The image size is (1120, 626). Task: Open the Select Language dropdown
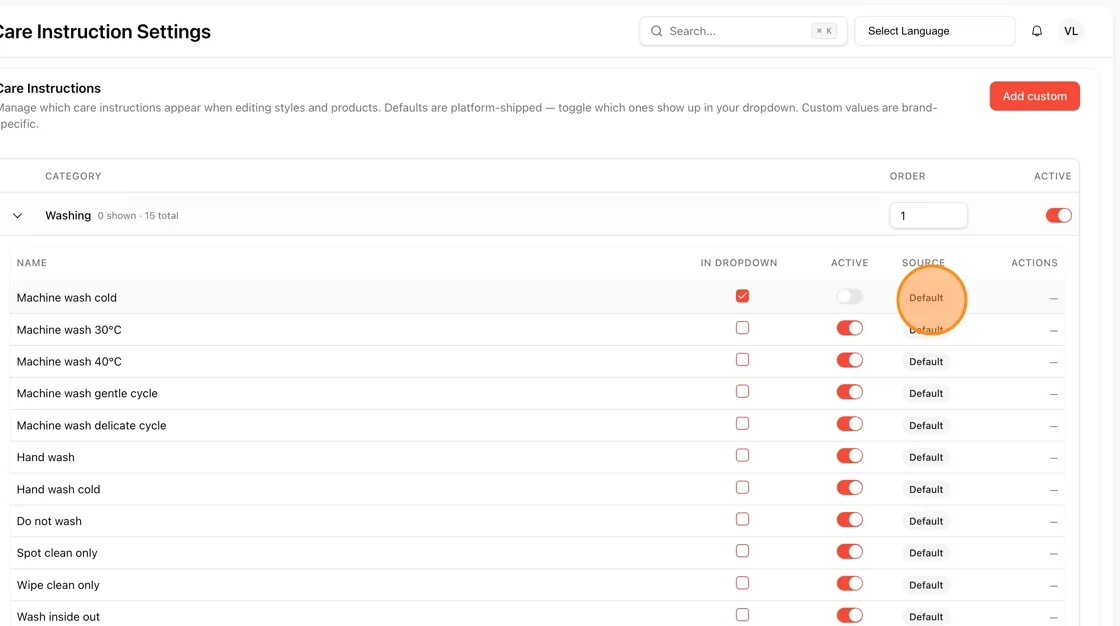tap(934, 31)
